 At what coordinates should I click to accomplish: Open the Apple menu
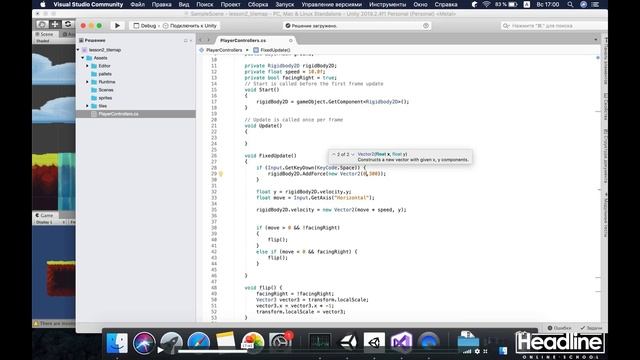(42, 4)
